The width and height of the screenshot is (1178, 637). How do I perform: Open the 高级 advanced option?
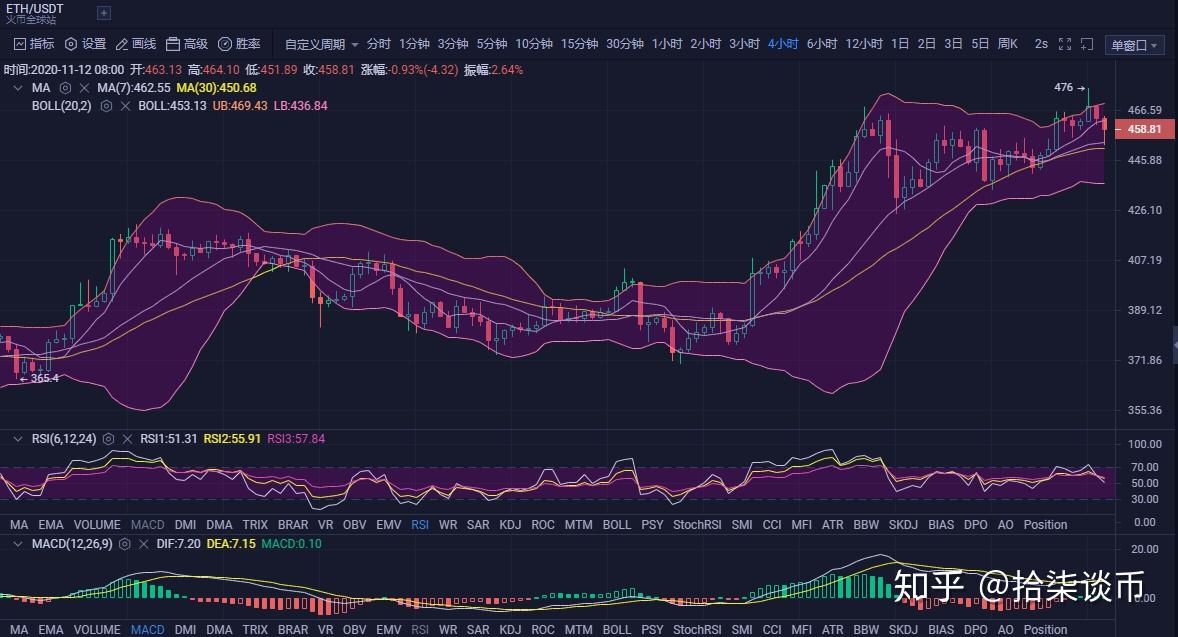(187, 44)
